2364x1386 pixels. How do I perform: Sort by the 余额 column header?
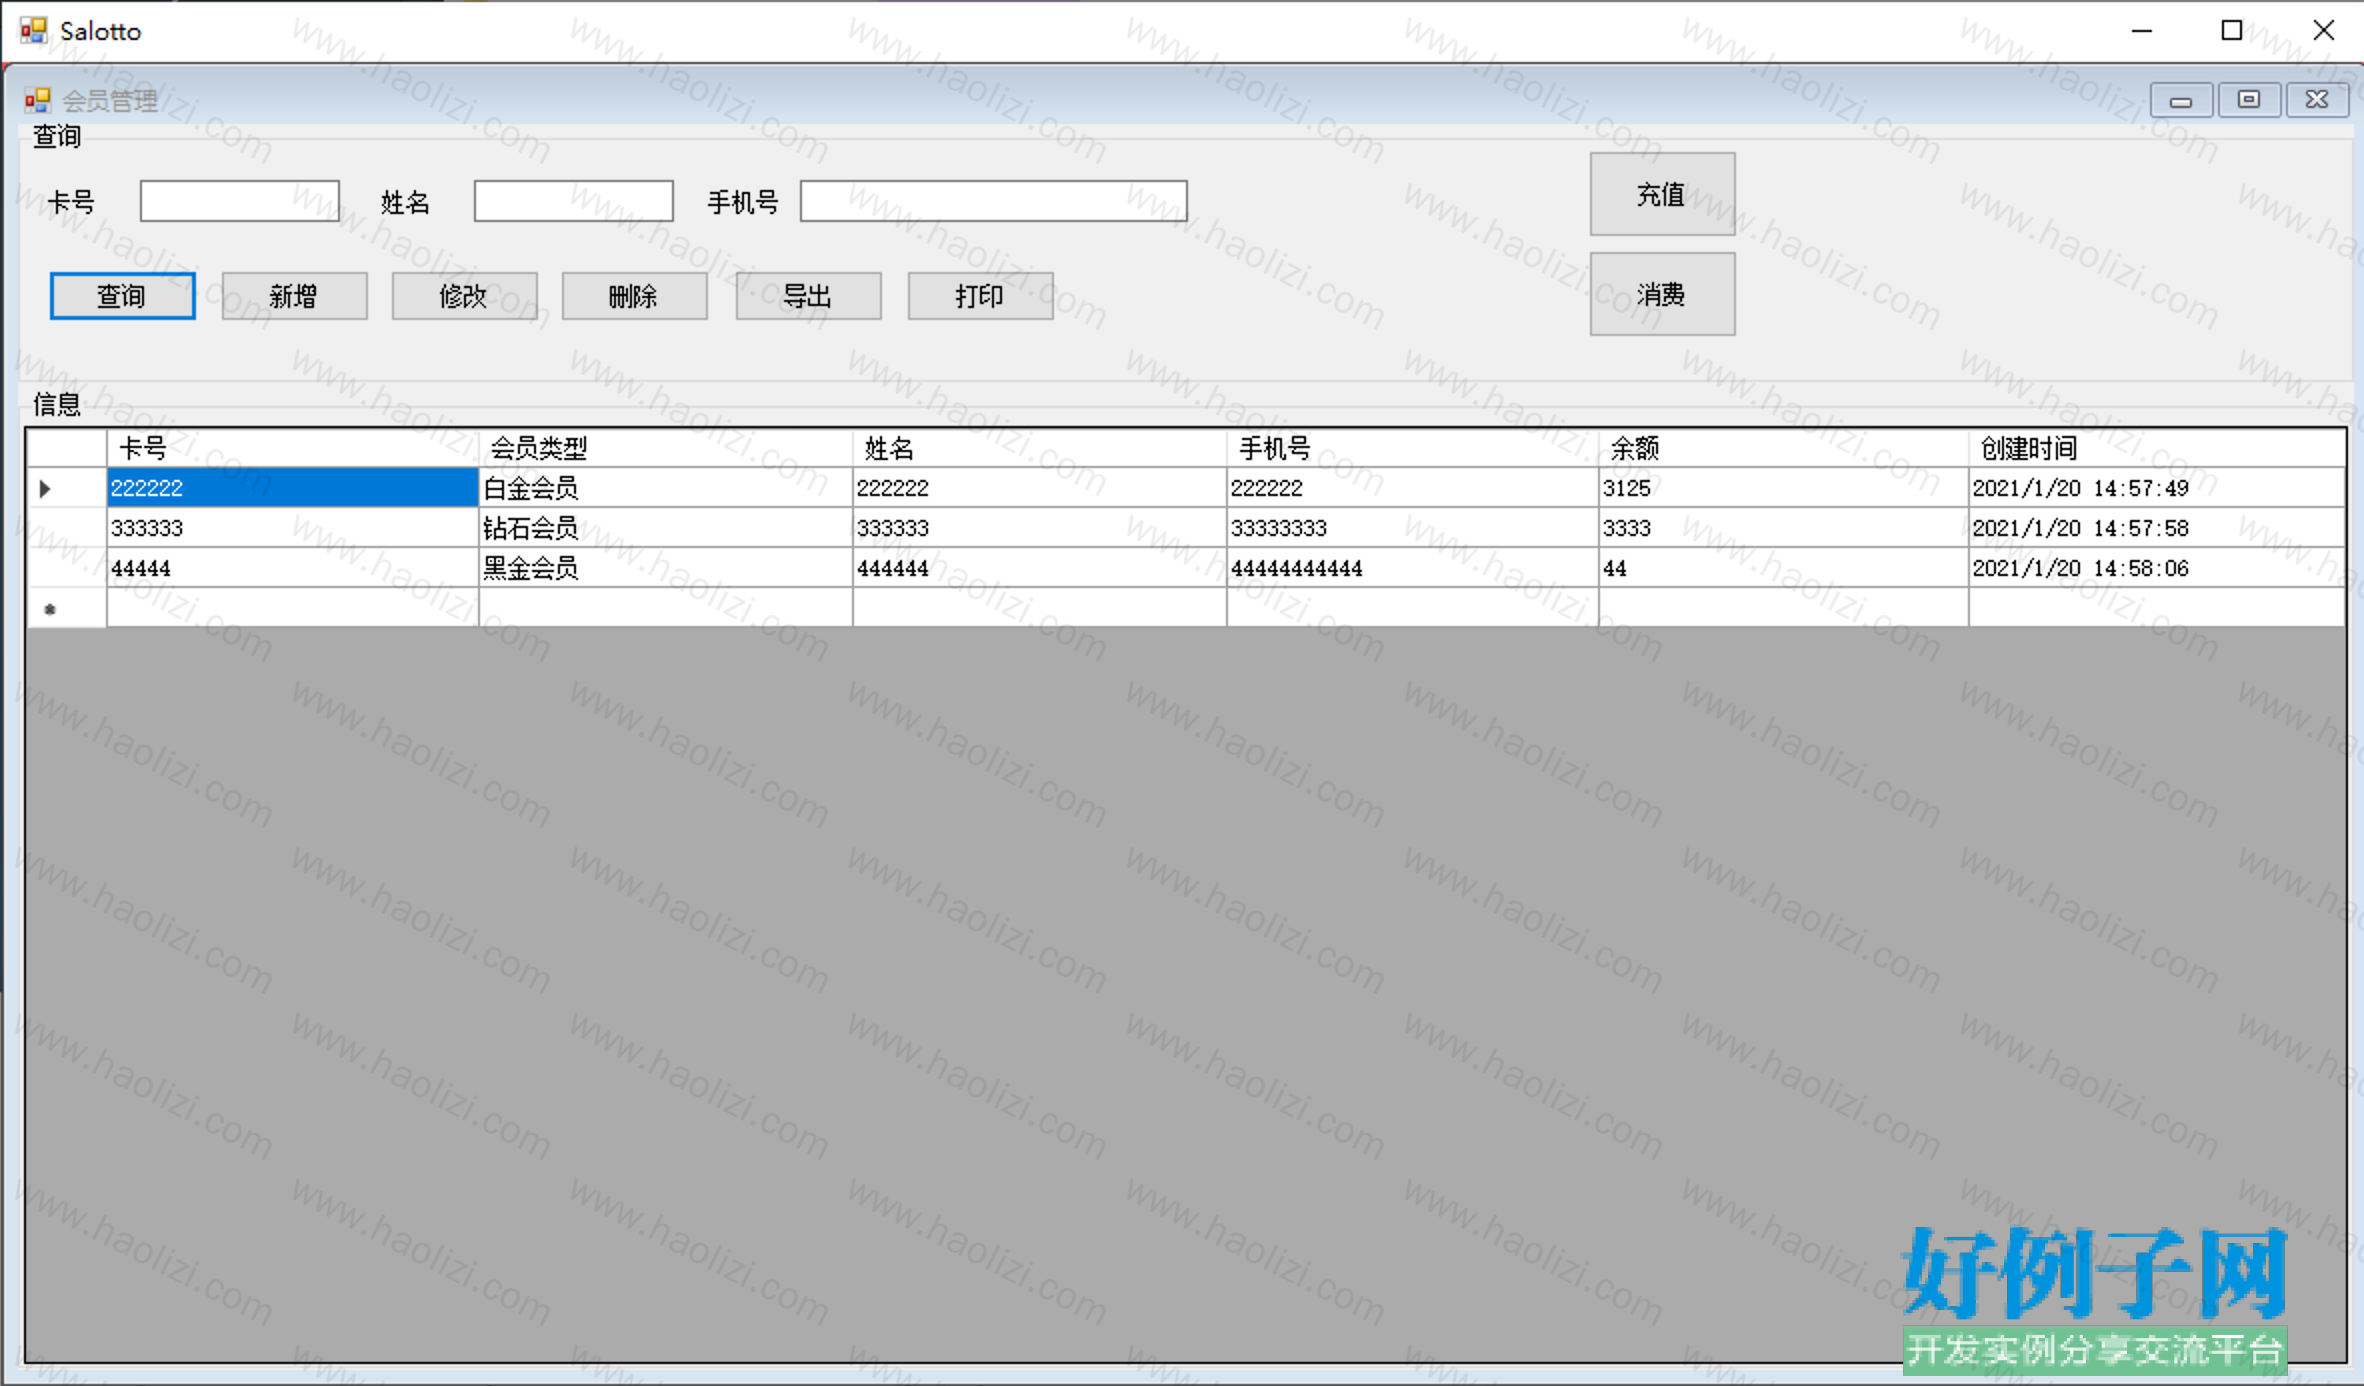coord(1784,448)
